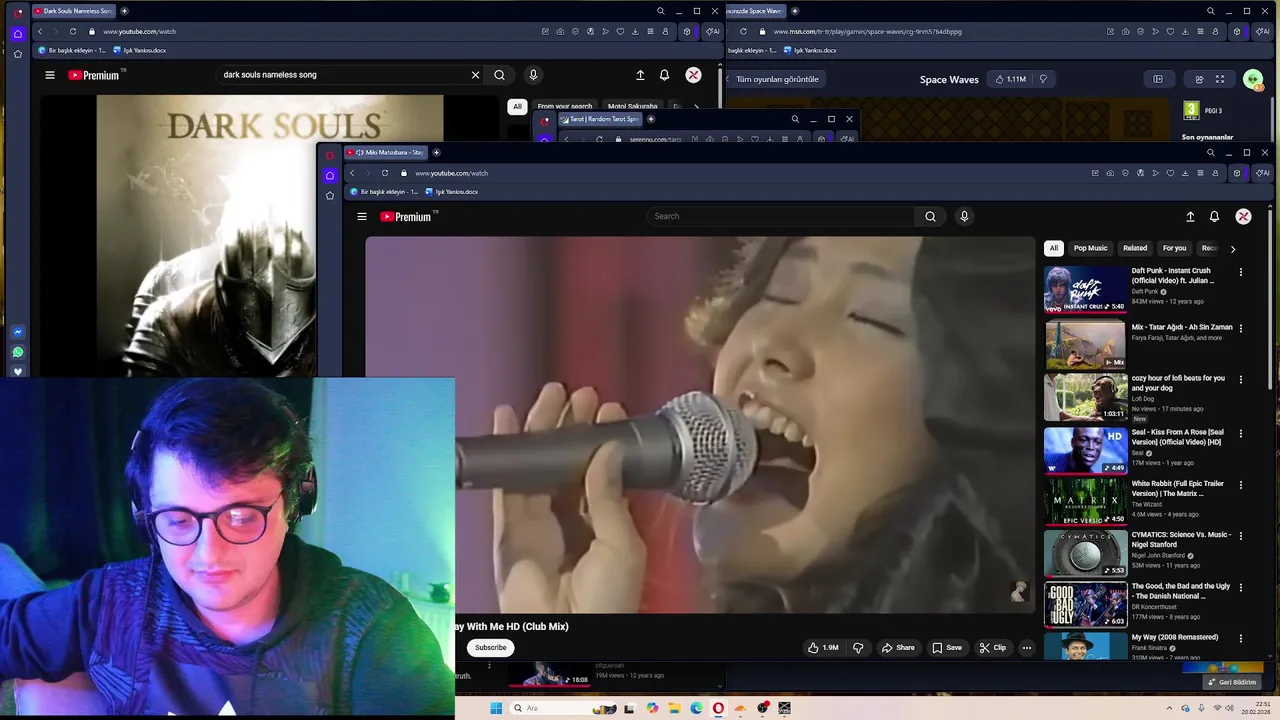Viewport: 1280px width, 720px height.
Task: Open Mix - Tatar Ağıdı video title
Action: (1182, 327)
